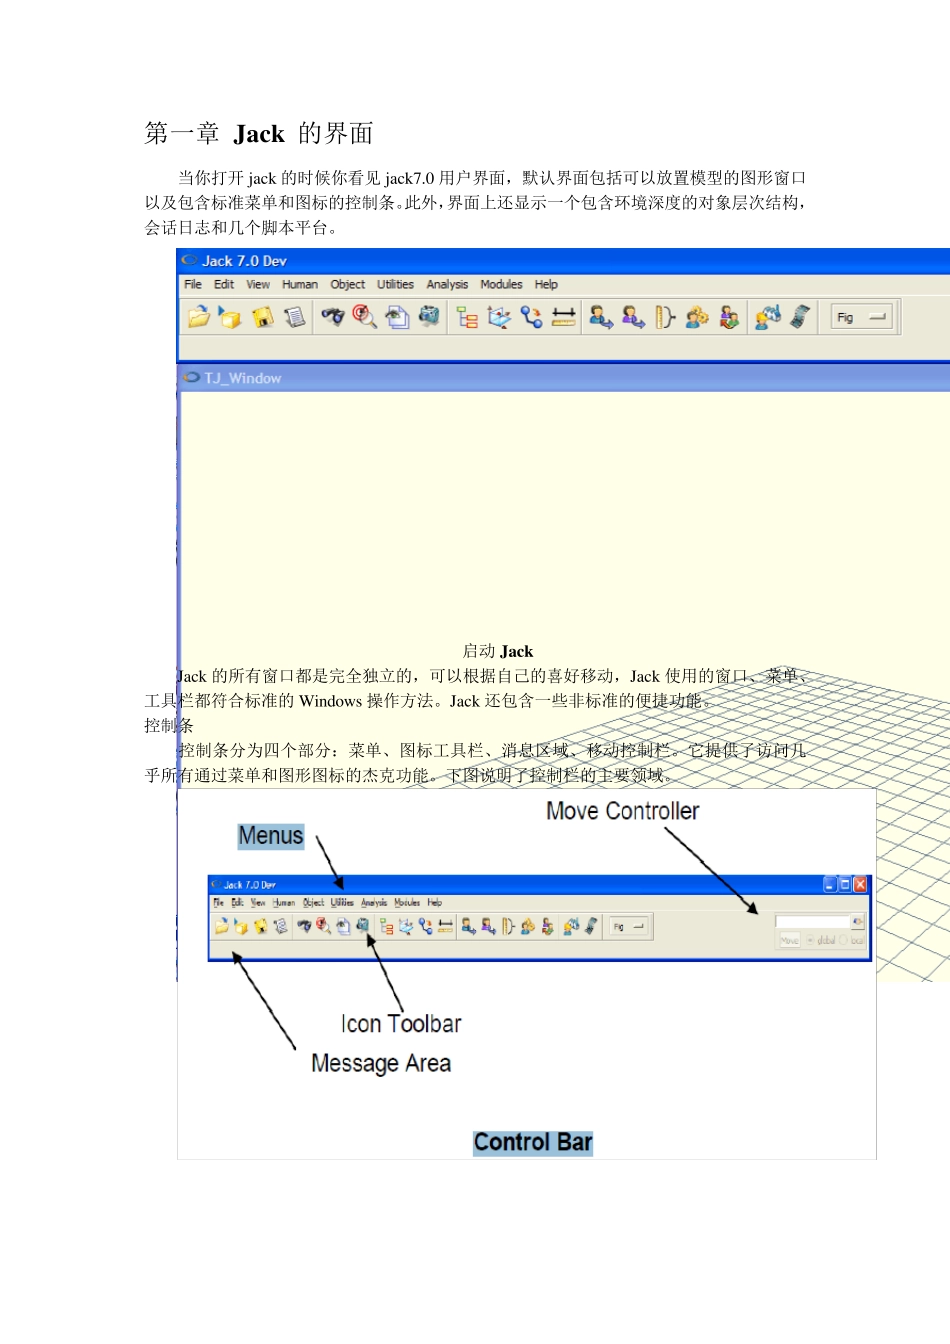Click the camera snapshot icon in top toolbar
The image size is (950, 1344).
[429, 317]
